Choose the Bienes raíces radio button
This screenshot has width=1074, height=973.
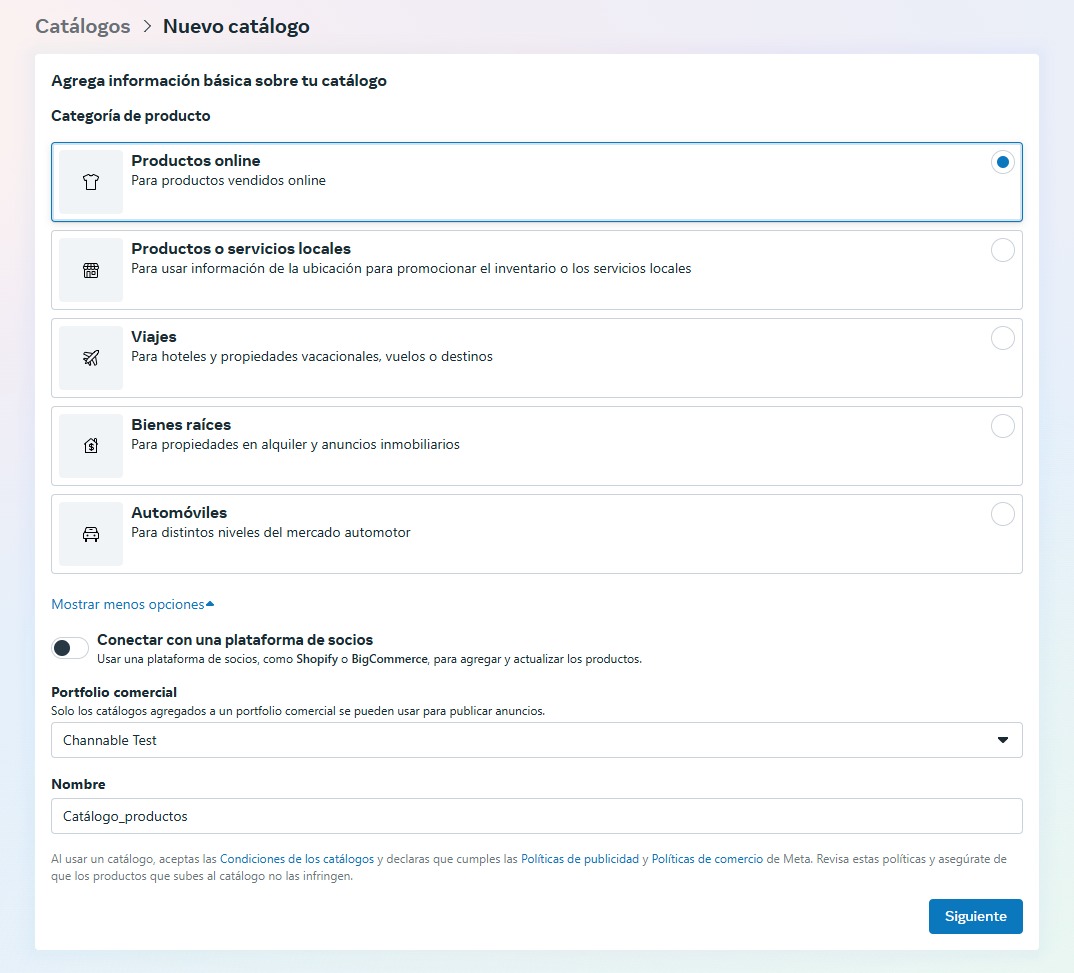[x=1002, y=426]
